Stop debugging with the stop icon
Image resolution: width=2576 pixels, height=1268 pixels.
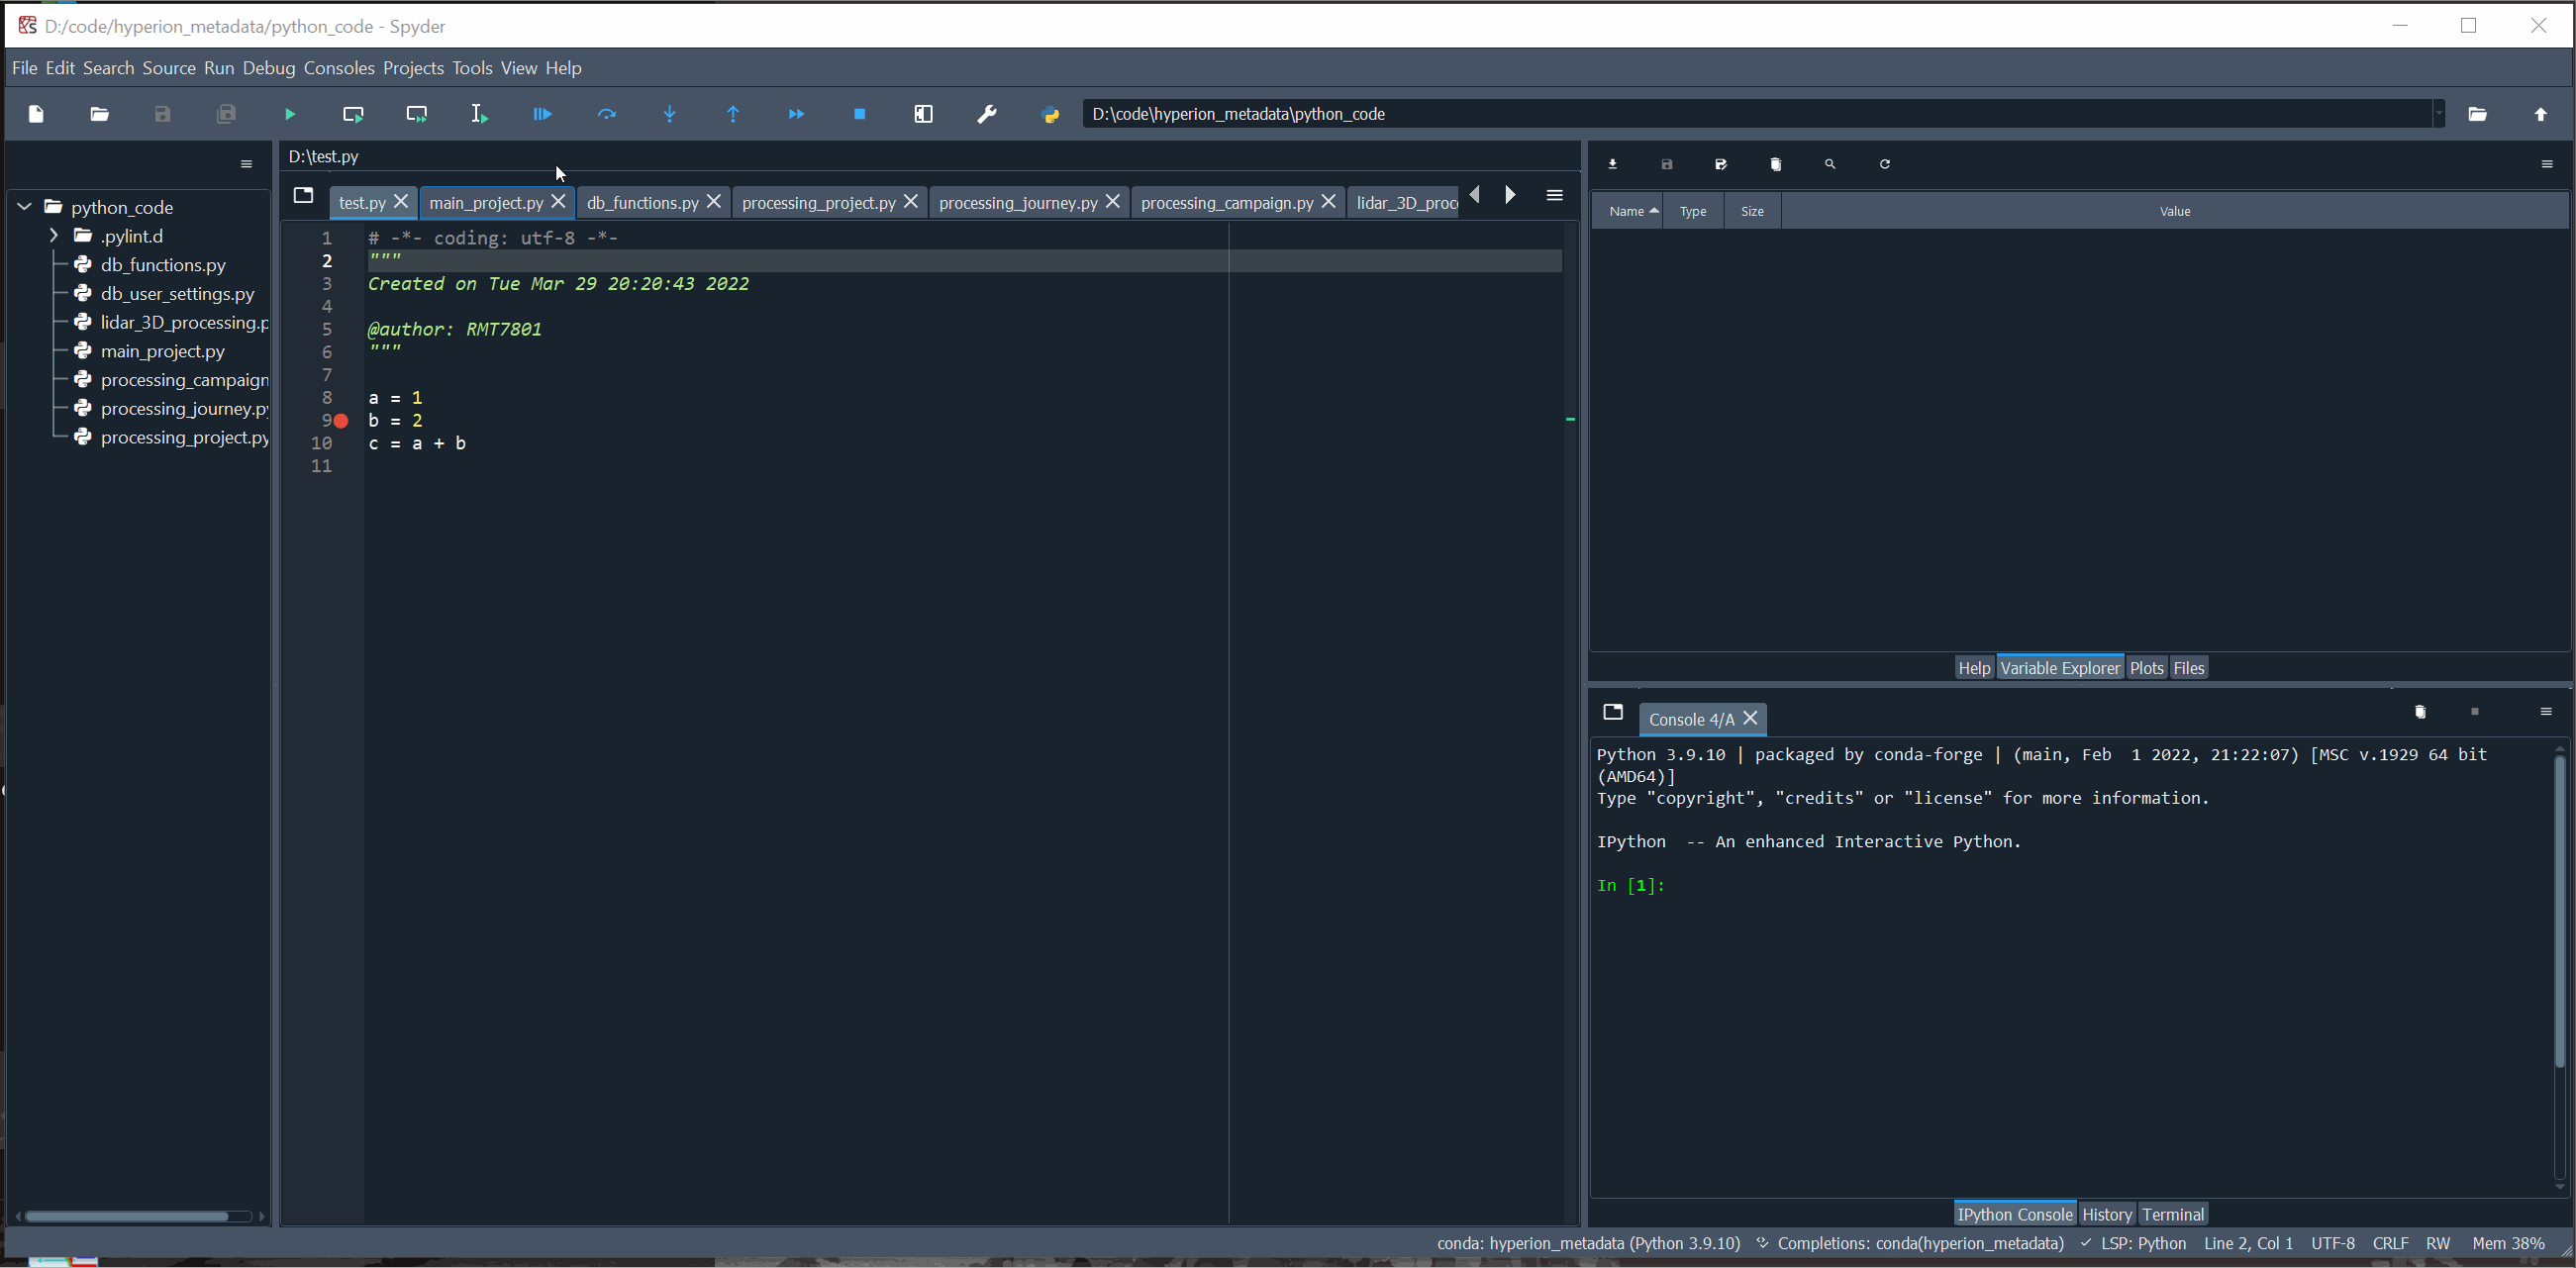(859, 114)
